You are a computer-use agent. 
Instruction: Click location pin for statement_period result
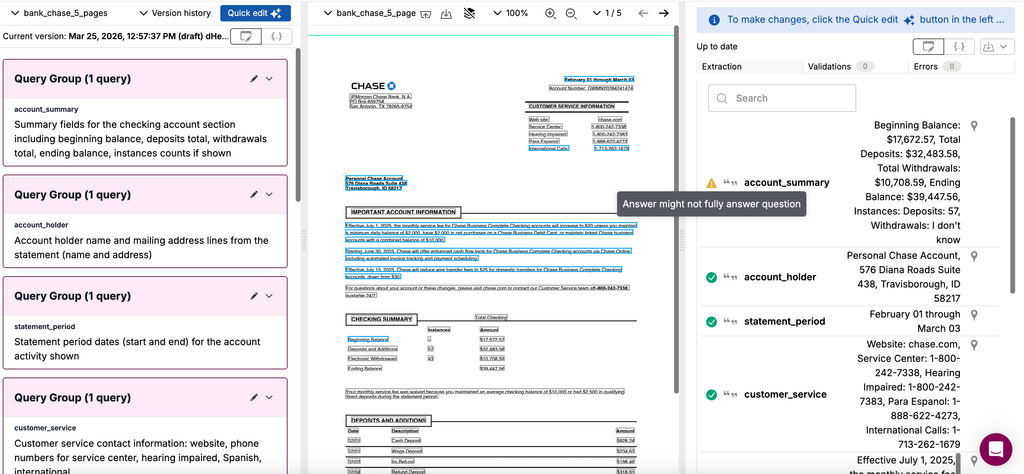974,315
